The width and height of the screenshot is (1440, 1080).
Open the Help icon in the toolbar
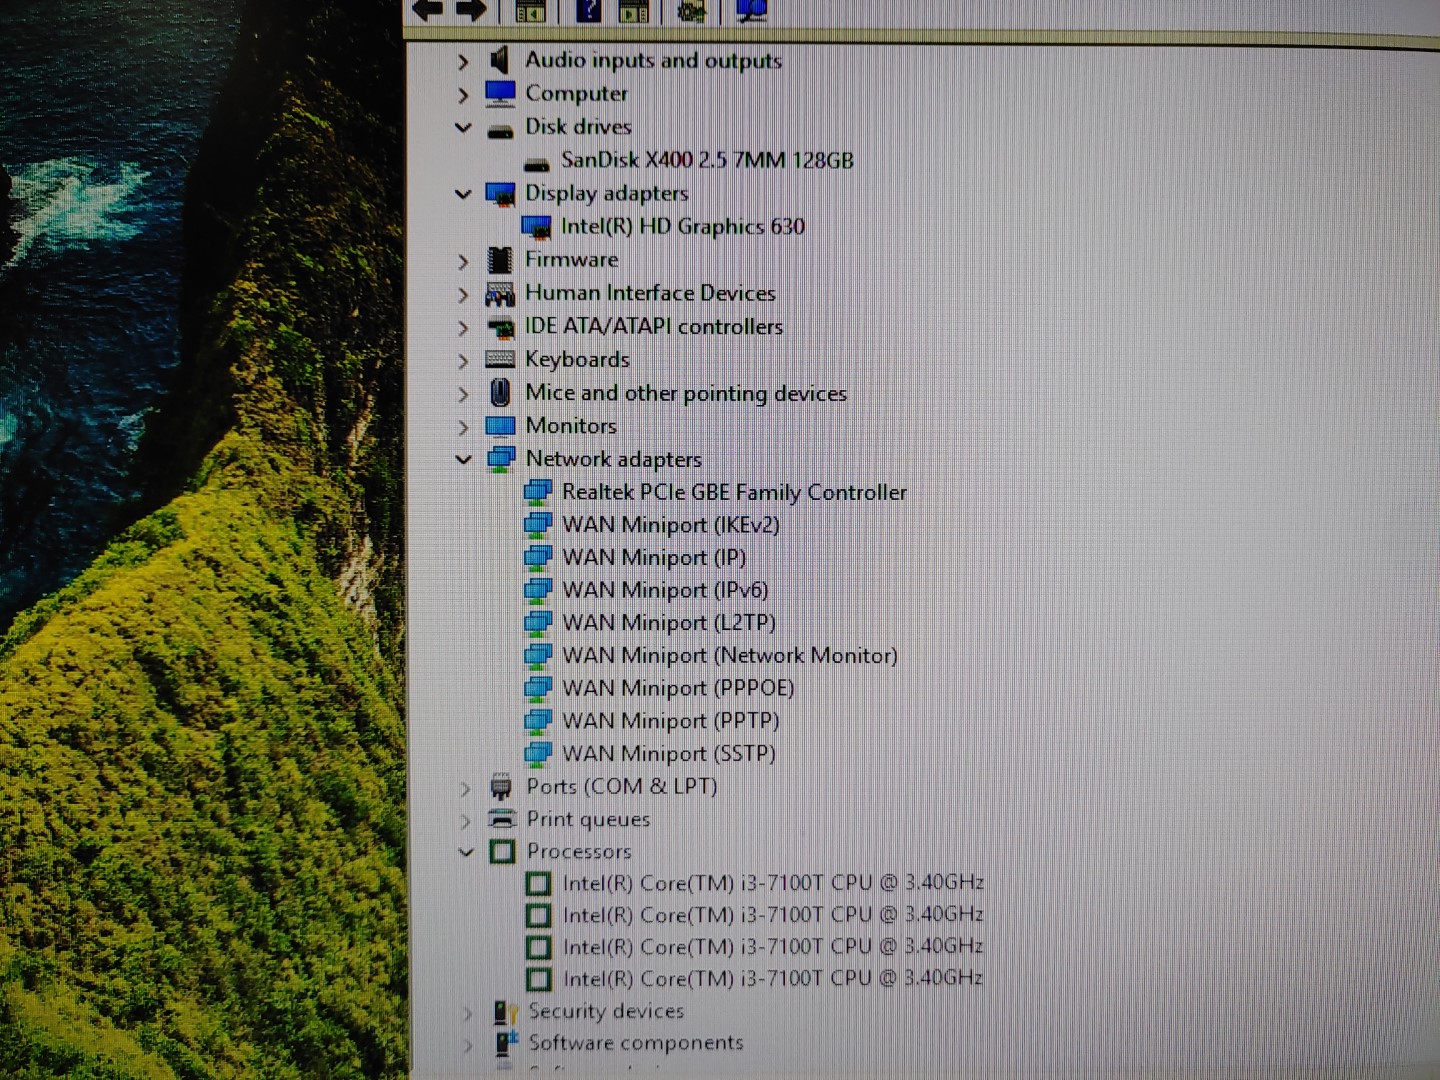(x=589, y=10)
